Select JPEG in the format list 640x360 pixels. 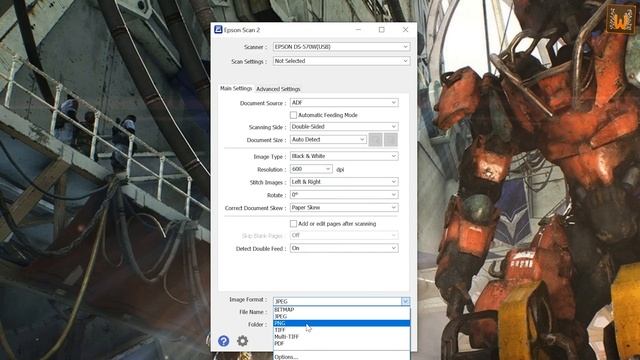(x=341, y=316)
